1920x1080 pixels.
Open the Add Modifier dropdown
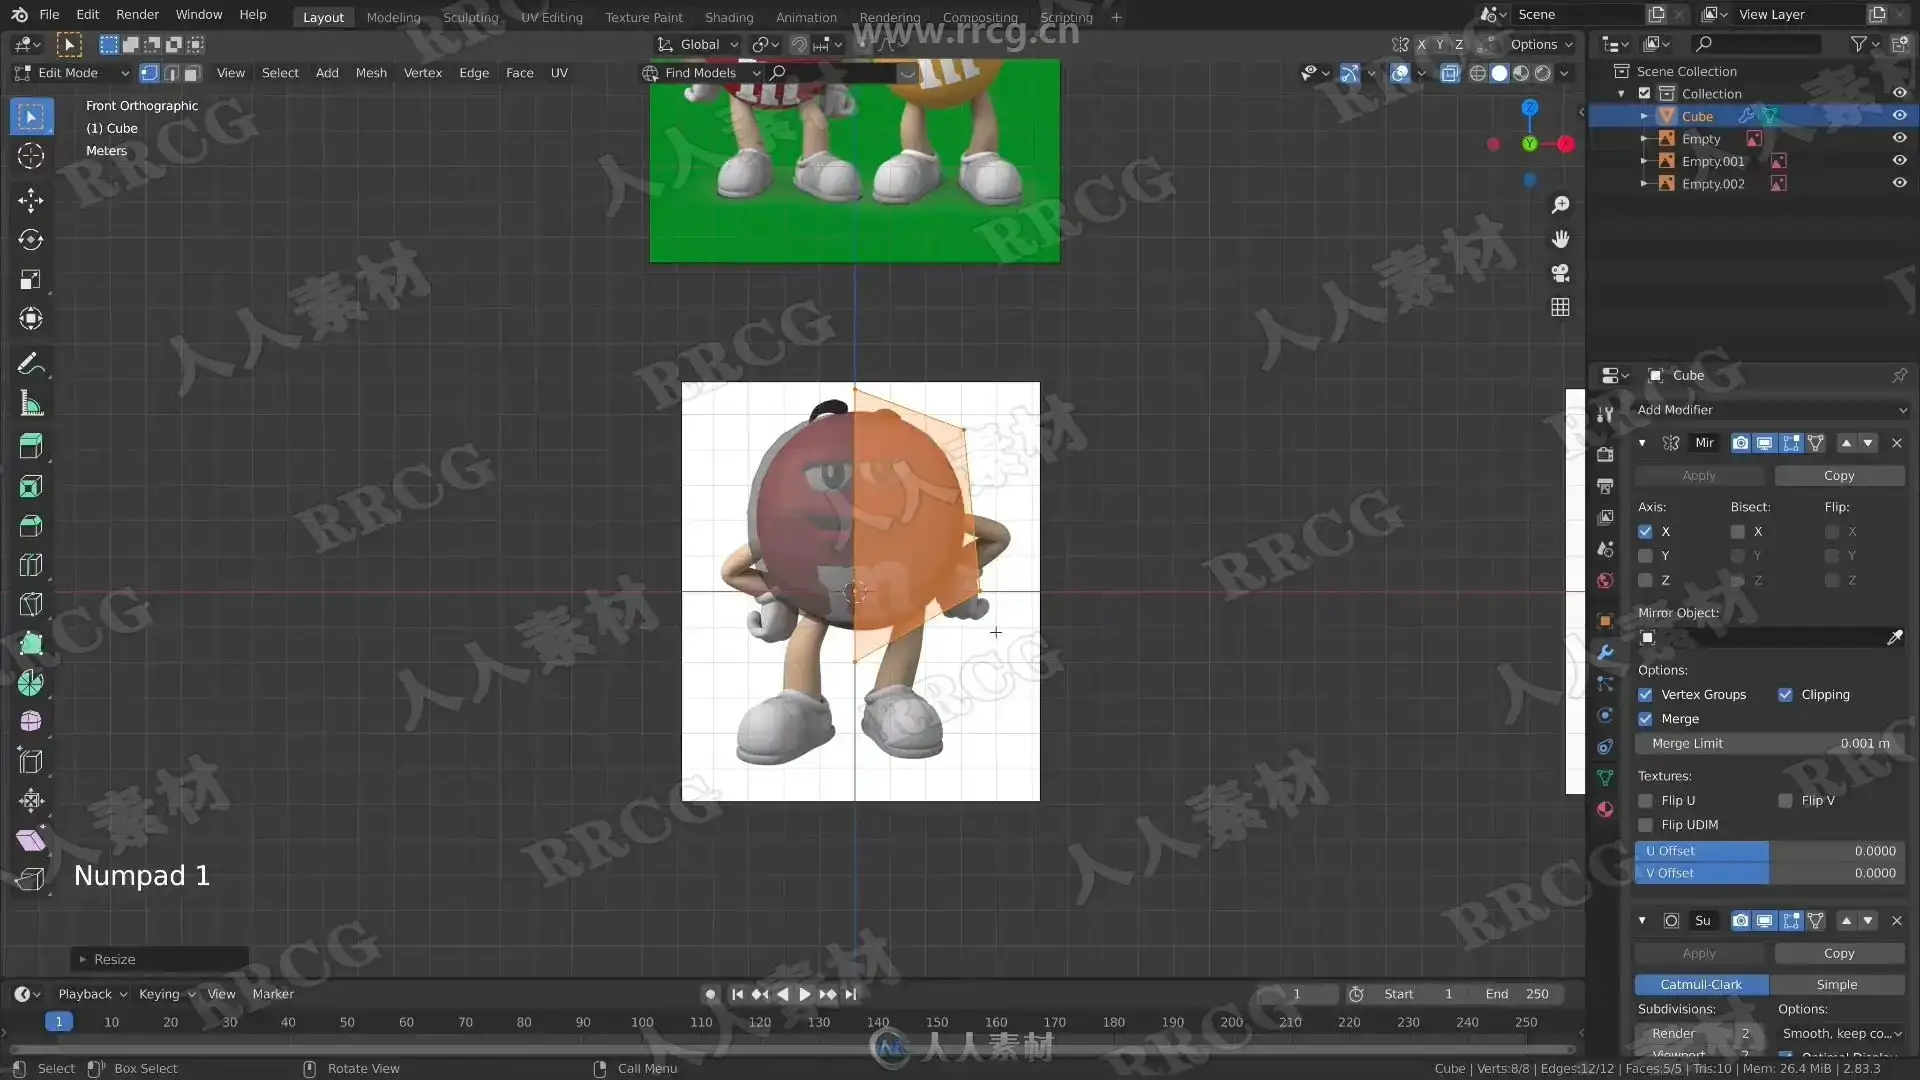(x=1770, y=410)
